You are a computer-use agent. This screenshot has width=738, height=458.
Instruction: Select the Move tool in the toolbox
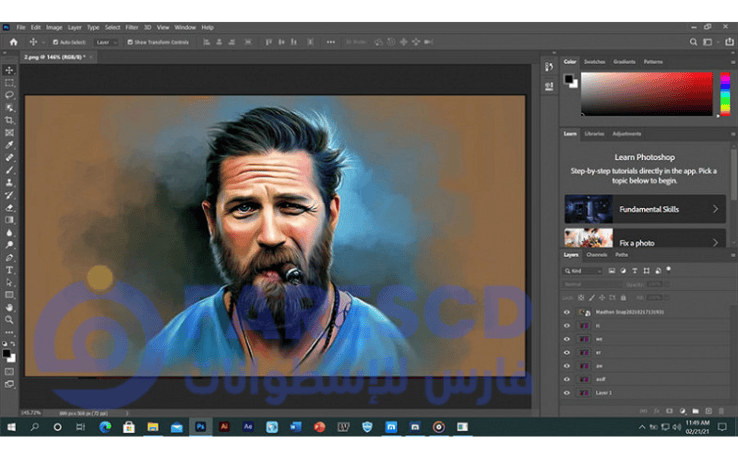[9, 70]
